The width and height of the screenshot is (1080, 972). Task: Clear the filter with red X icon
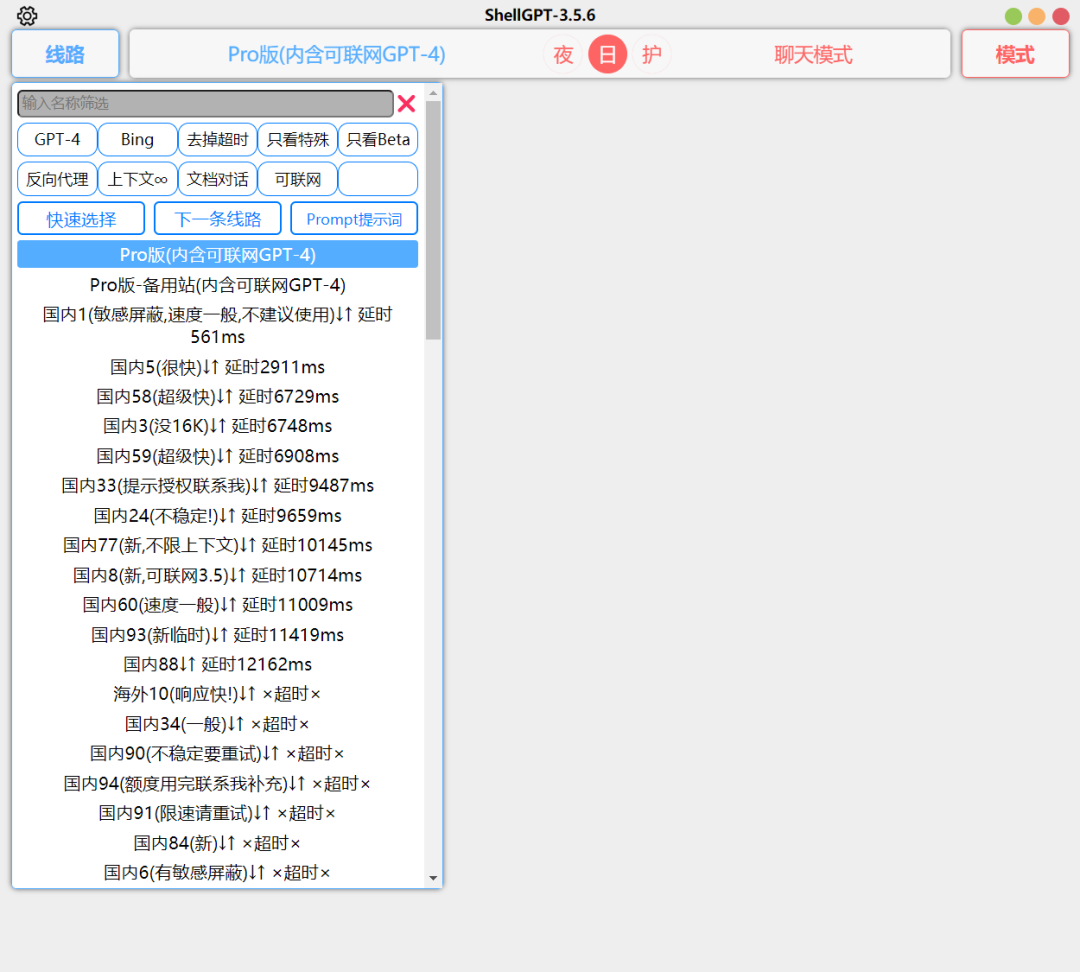click(406, 104)
